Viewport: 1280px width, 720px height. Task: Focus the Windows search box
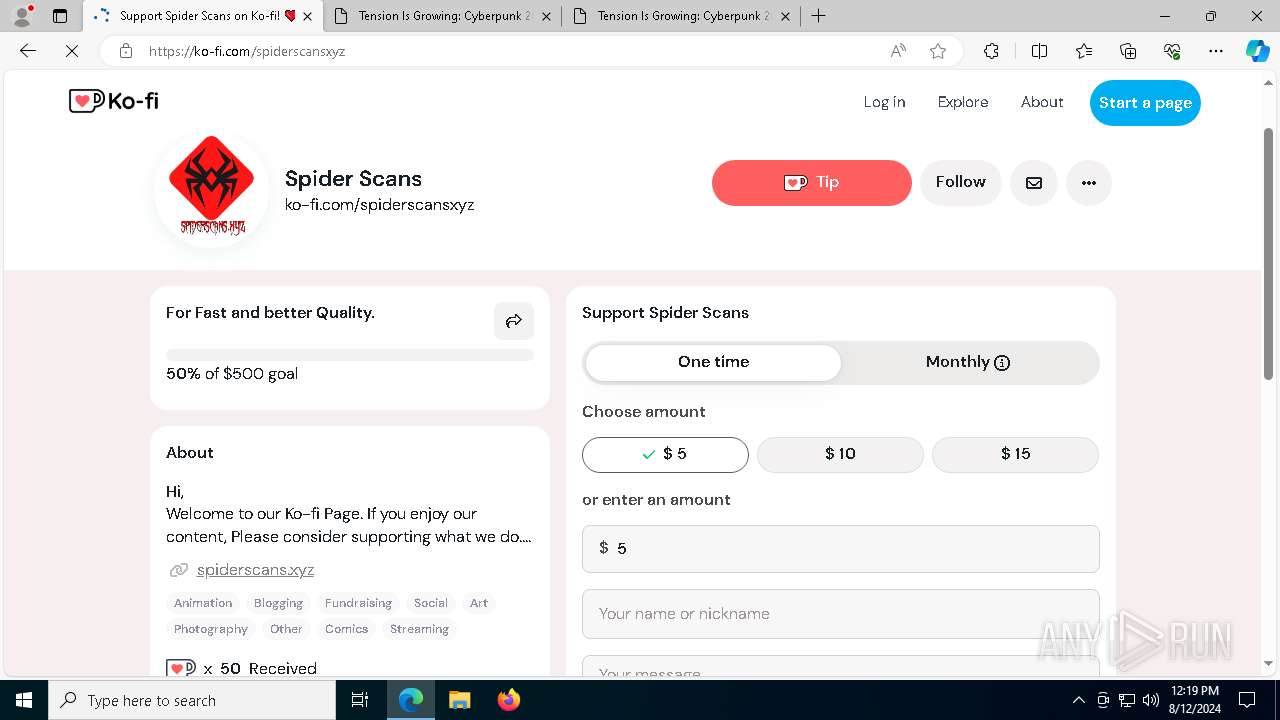click(x=192, y=700)
